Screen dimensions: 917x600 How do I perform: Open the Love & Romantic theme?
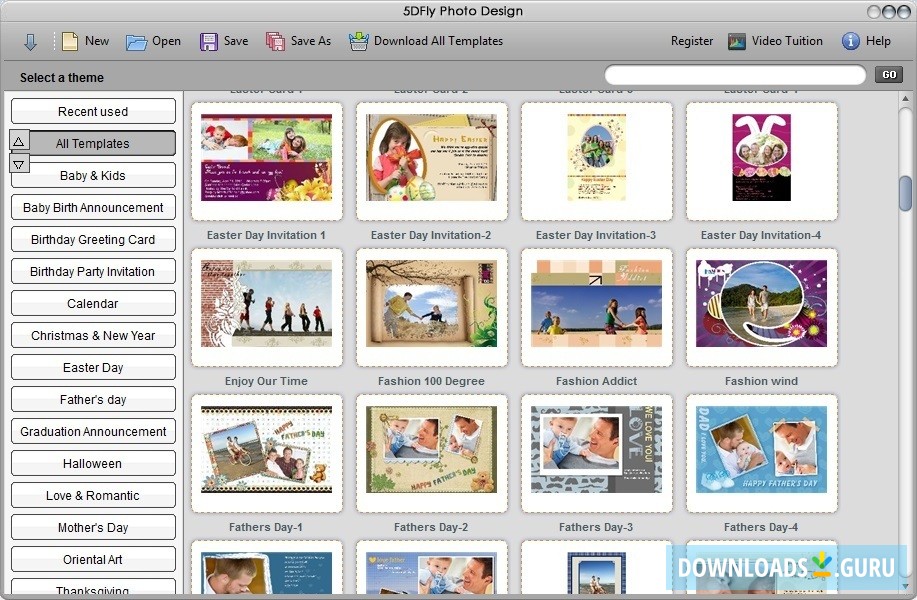93,495
